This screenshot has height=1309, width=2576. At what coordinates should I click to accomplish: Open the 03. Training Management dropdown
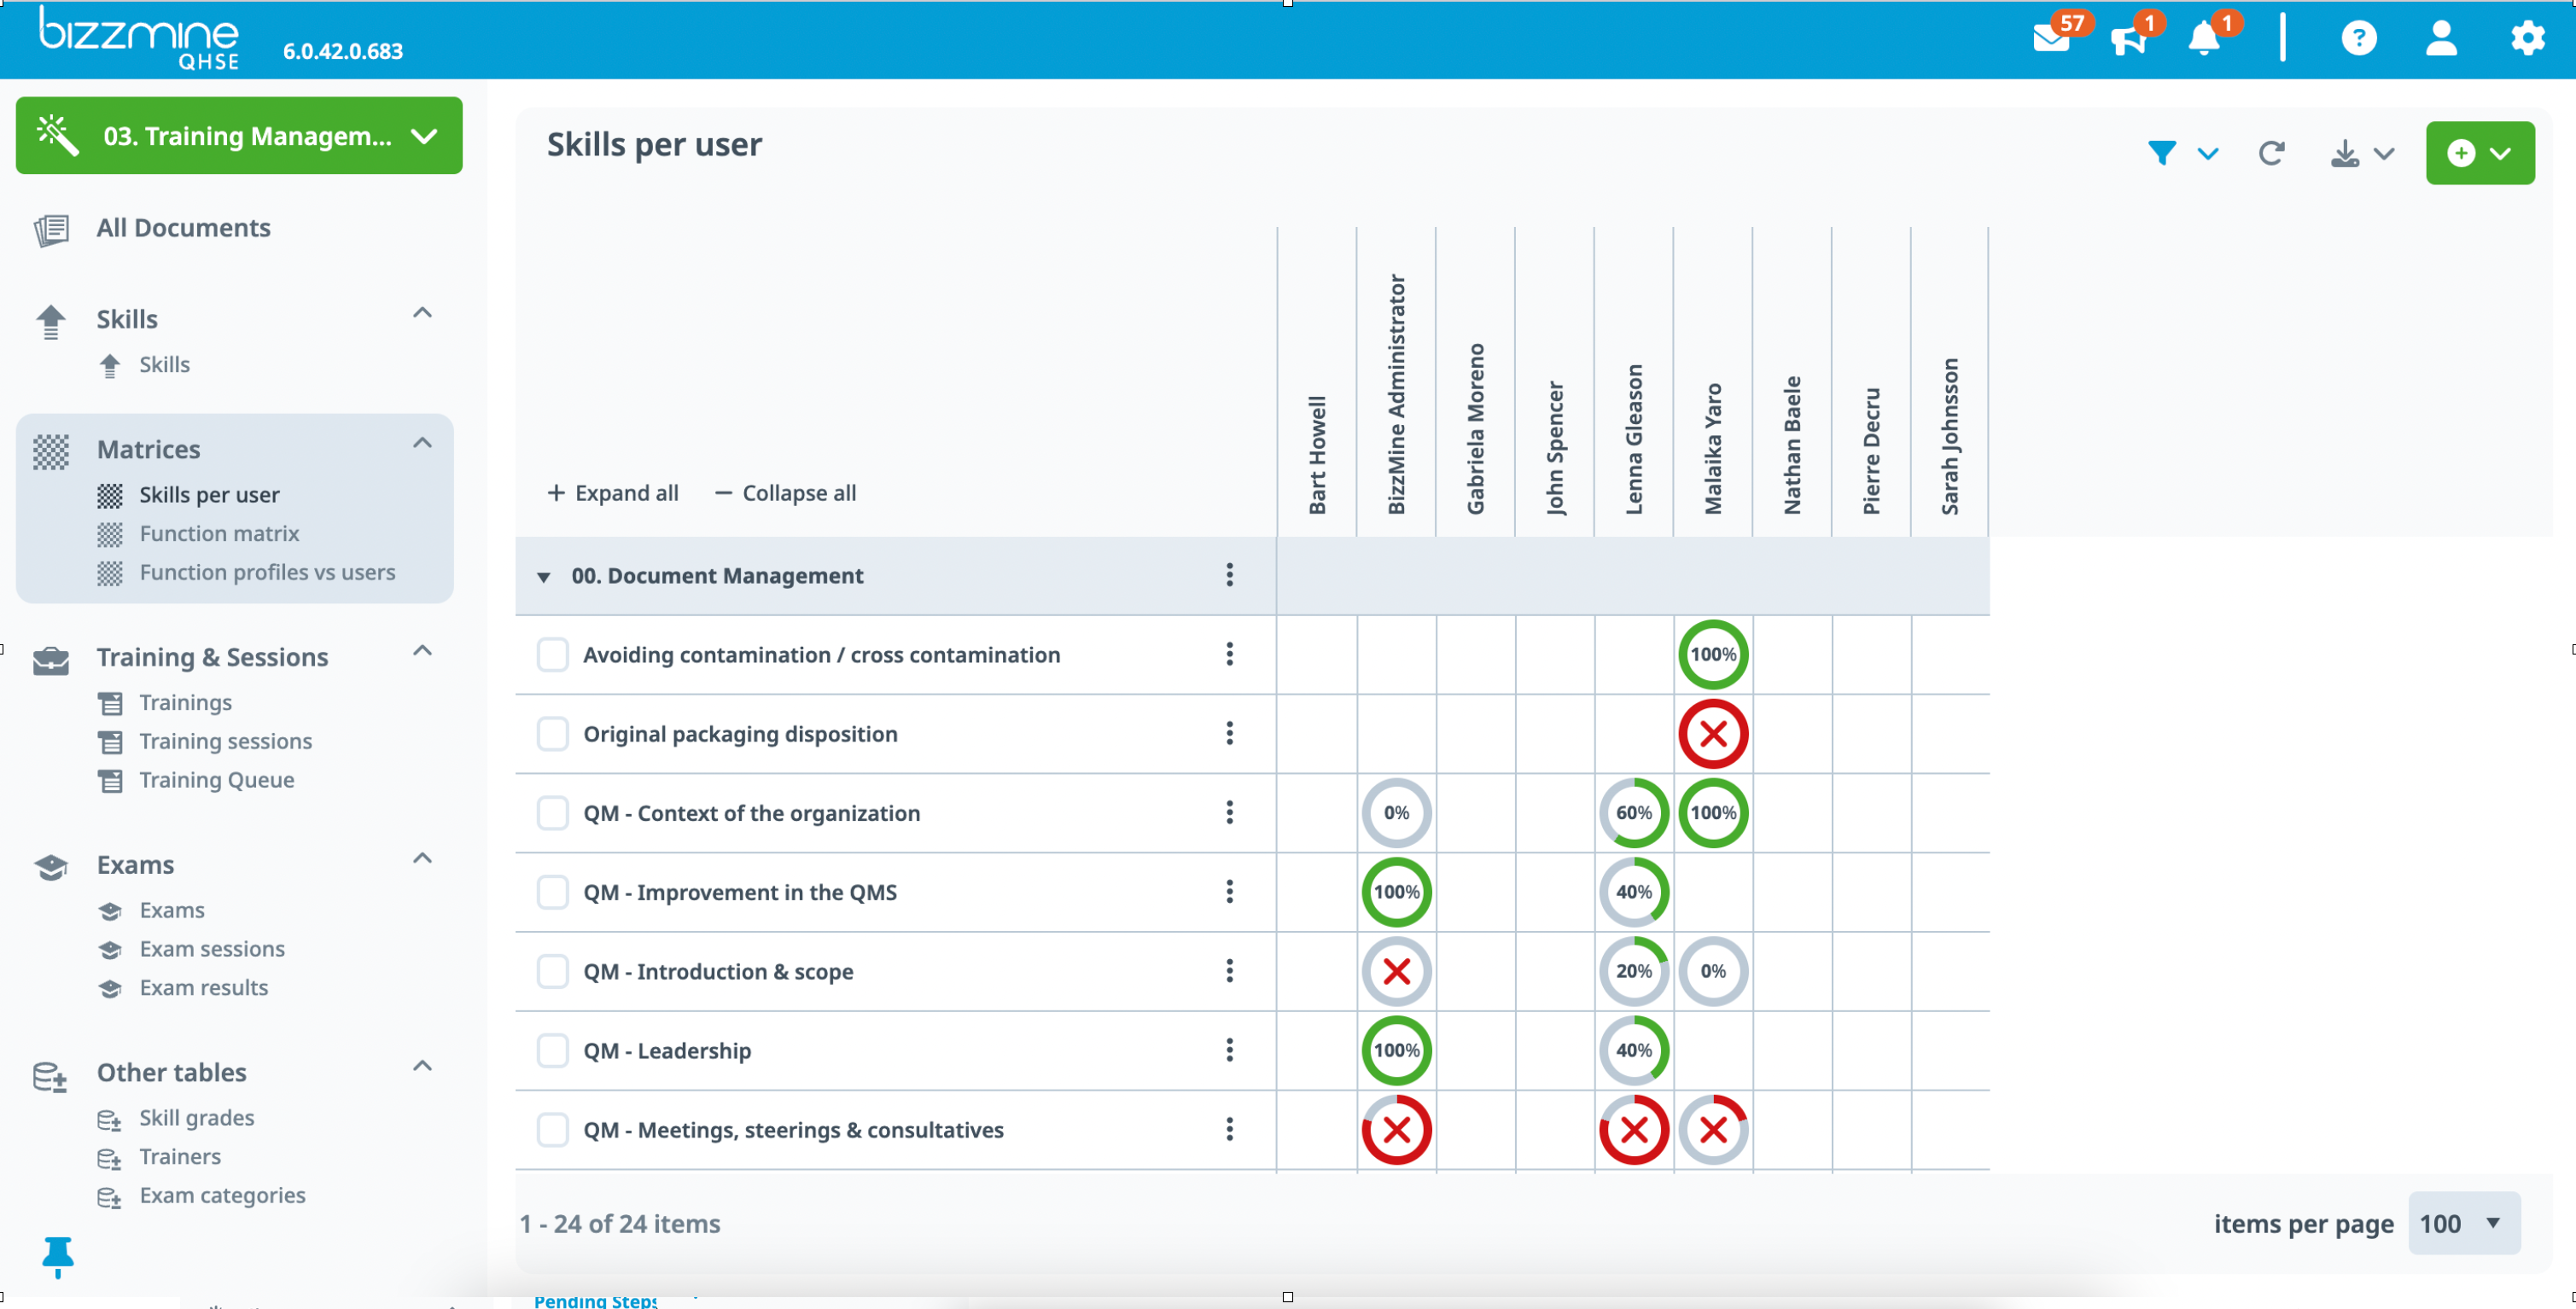[x=239, y=136]
